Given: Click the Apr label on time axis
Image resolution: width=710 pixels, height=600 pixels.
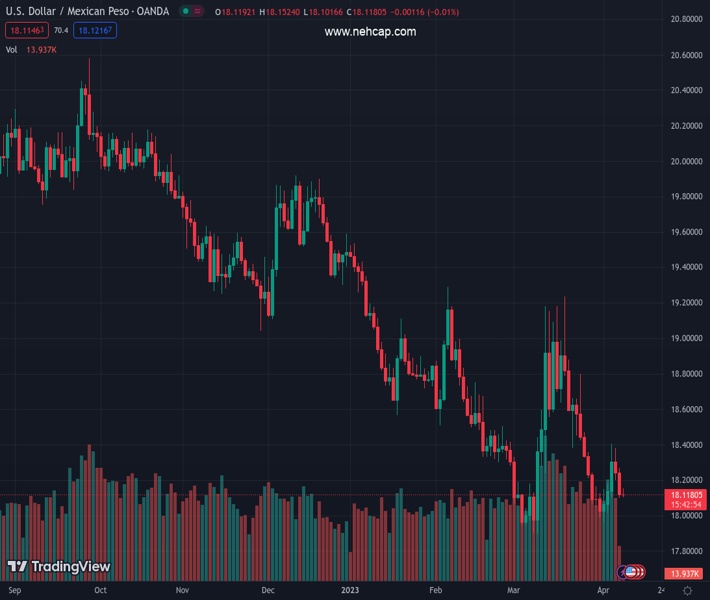Looking at the screenshot, I should (603, 590).
